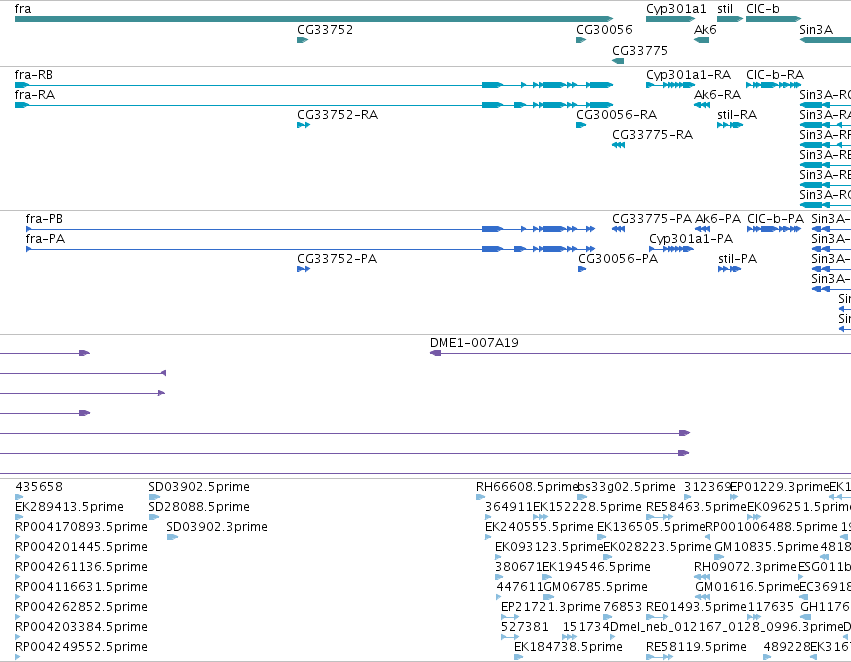The width and height of the screenshot is (851, 662).
Task: Select the fra-PA protein label
Action: coord(45,239)
